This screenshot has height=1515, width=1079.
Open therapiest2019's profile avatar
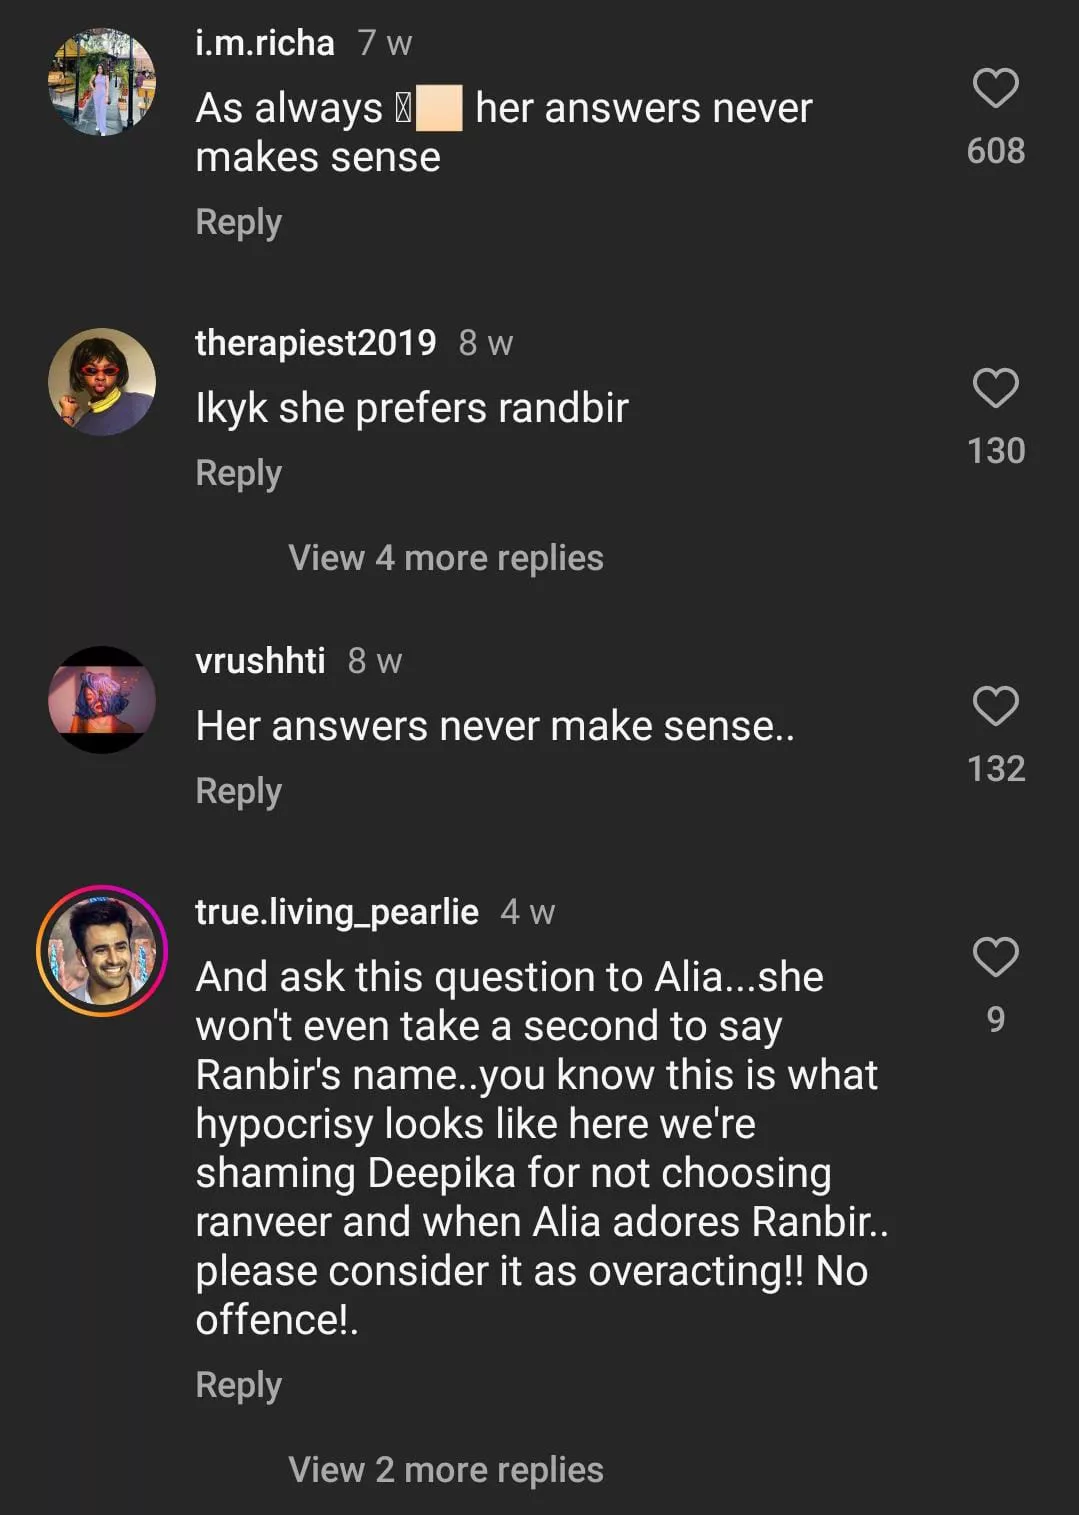pos(102,382)
